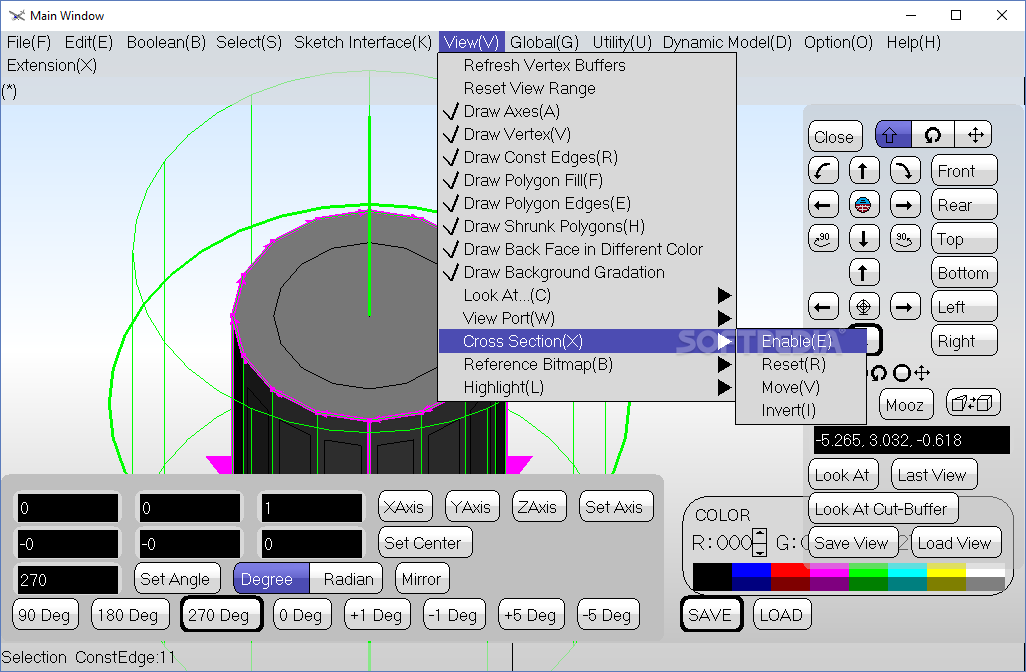The image size is (1026, 672).
Task: Click the right arrow beside the globe icon
Action: [905, 205]
